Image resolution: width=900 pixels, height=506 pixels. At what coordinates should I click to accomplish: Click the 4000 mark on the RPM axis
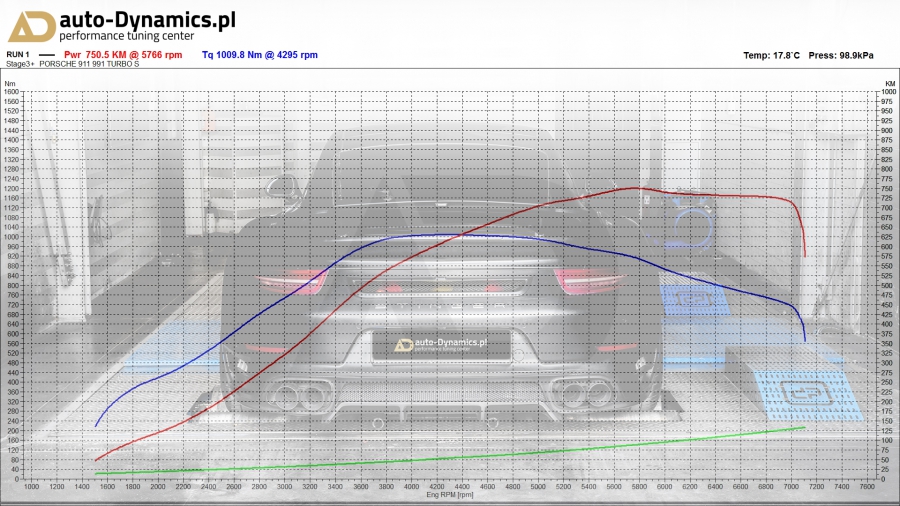pyautogui.click(x=410, y=488)
